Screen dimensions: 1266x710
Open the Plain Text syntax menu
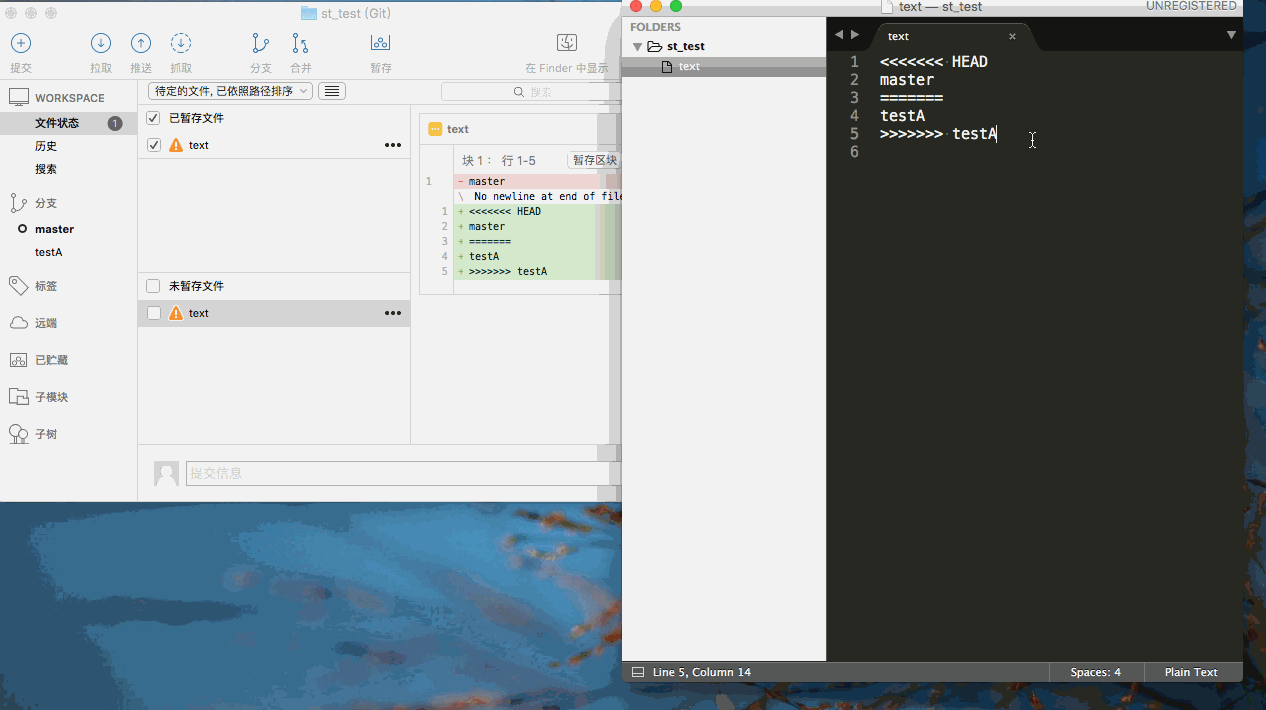tap(1191, 672)
